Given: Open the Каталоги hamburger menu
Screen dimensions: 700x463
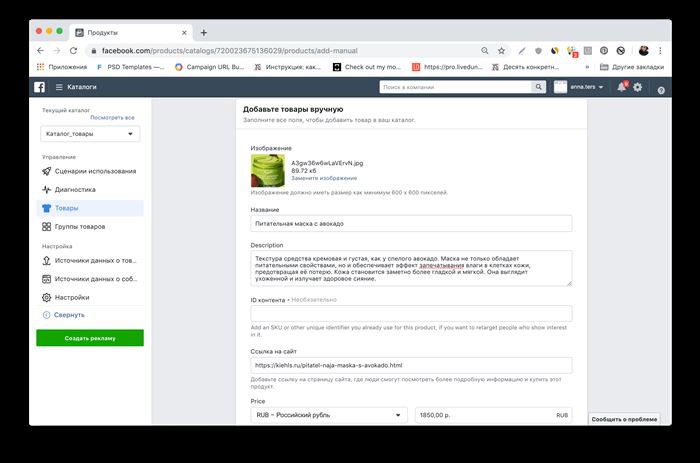Looking at the screenshot, I should [x=76, y=87].
